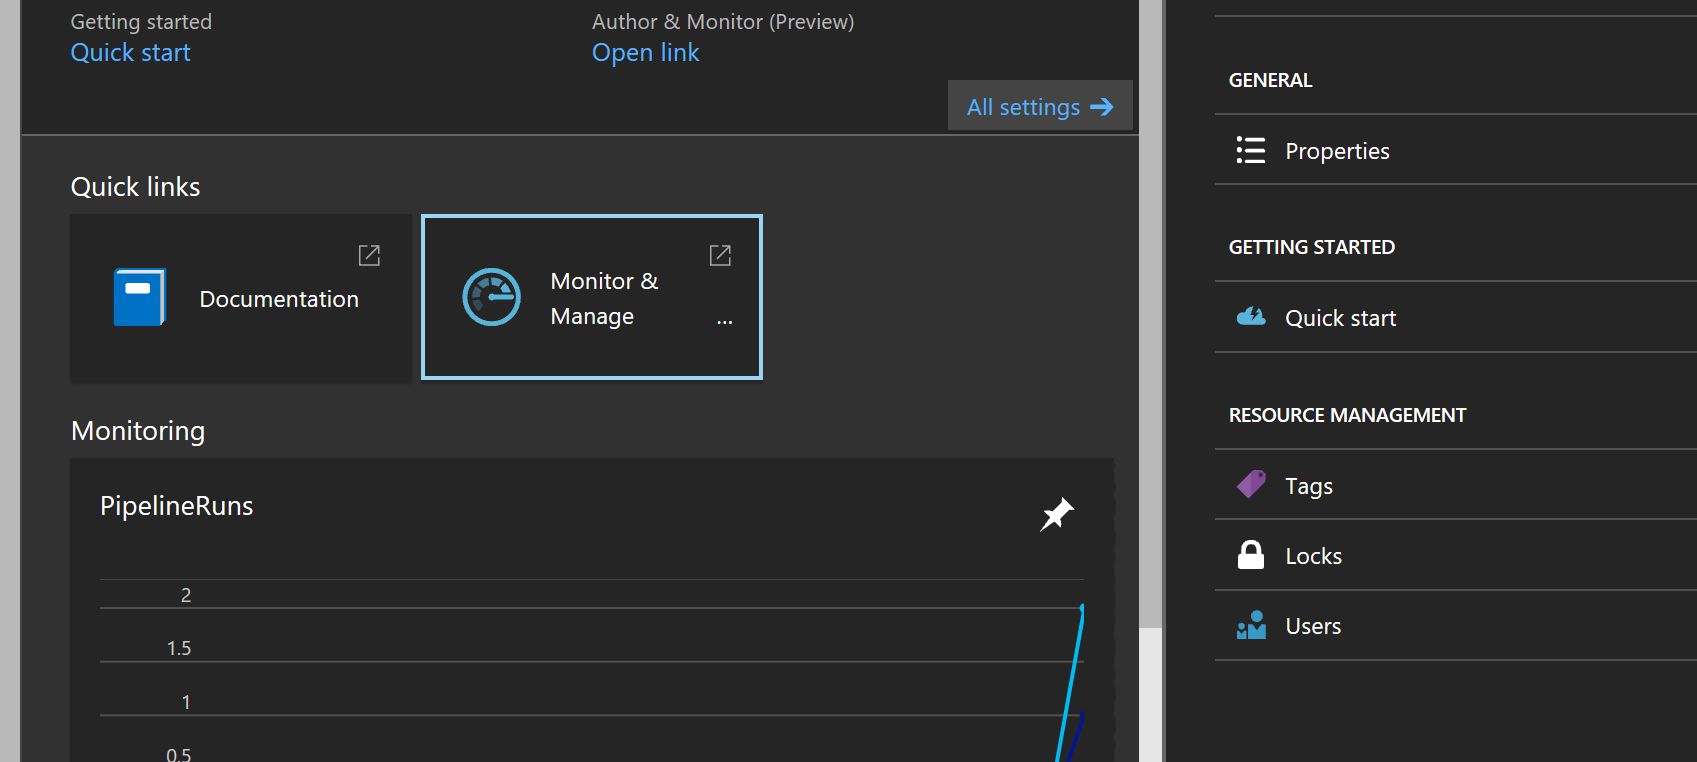Click the external-link icon on Documentation tile
Screen dimensions: 1697x762
369,255
